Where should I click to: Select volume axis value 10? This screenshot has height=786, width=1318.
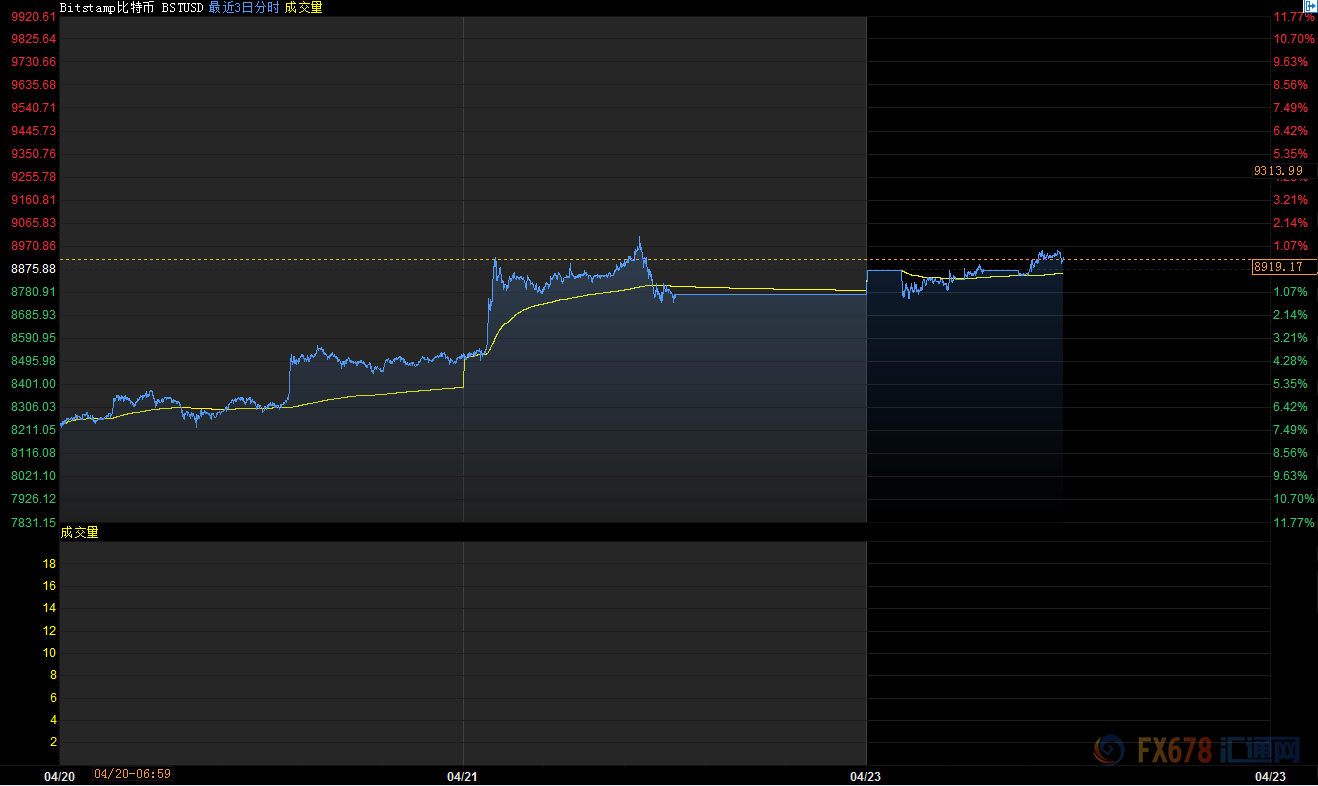[49, 653]
